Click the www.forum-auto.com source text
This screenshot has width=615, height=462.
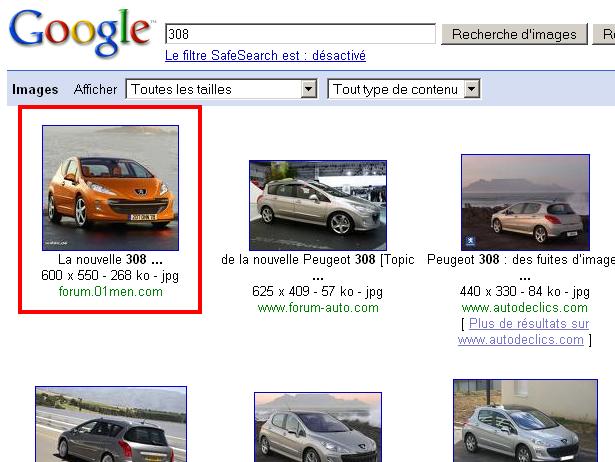(318, 307)
